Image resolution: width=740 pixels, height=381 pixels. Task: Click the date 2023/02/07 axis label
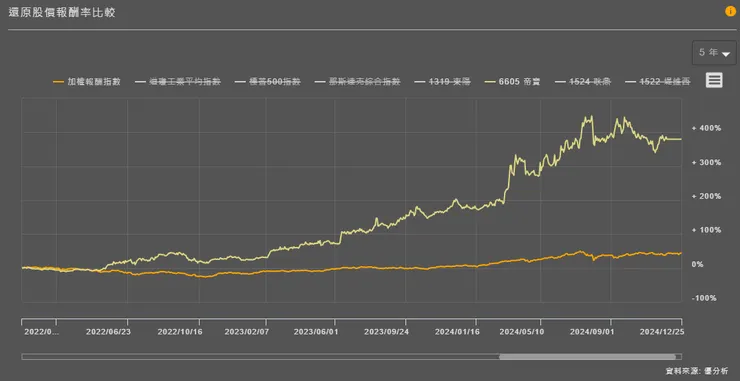click(246, 332)
